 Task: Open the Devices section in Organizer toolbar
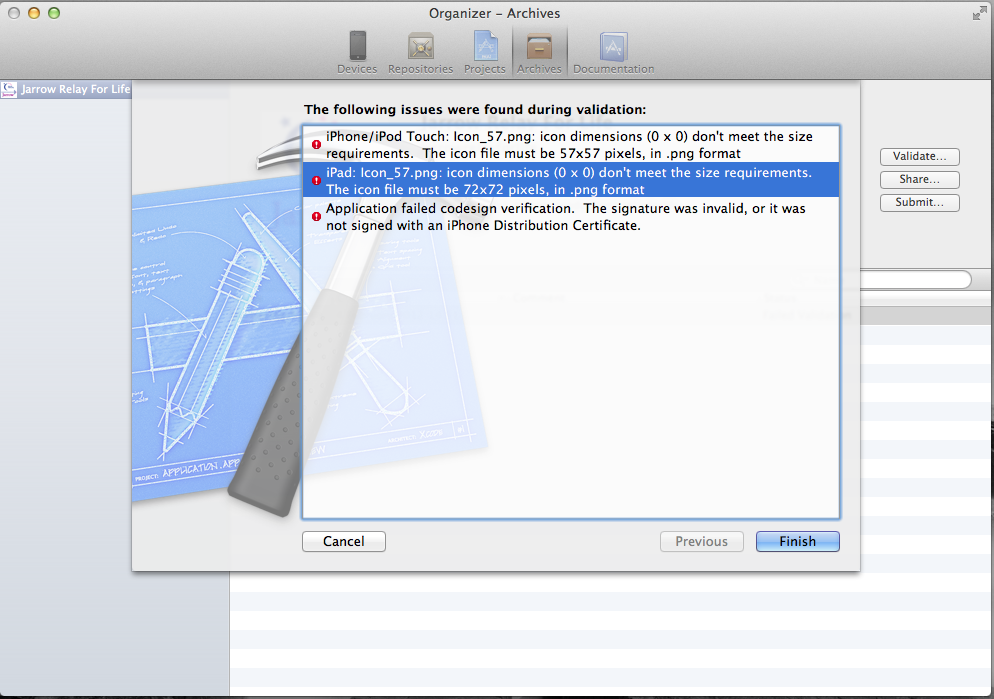(x=357, y=53)
